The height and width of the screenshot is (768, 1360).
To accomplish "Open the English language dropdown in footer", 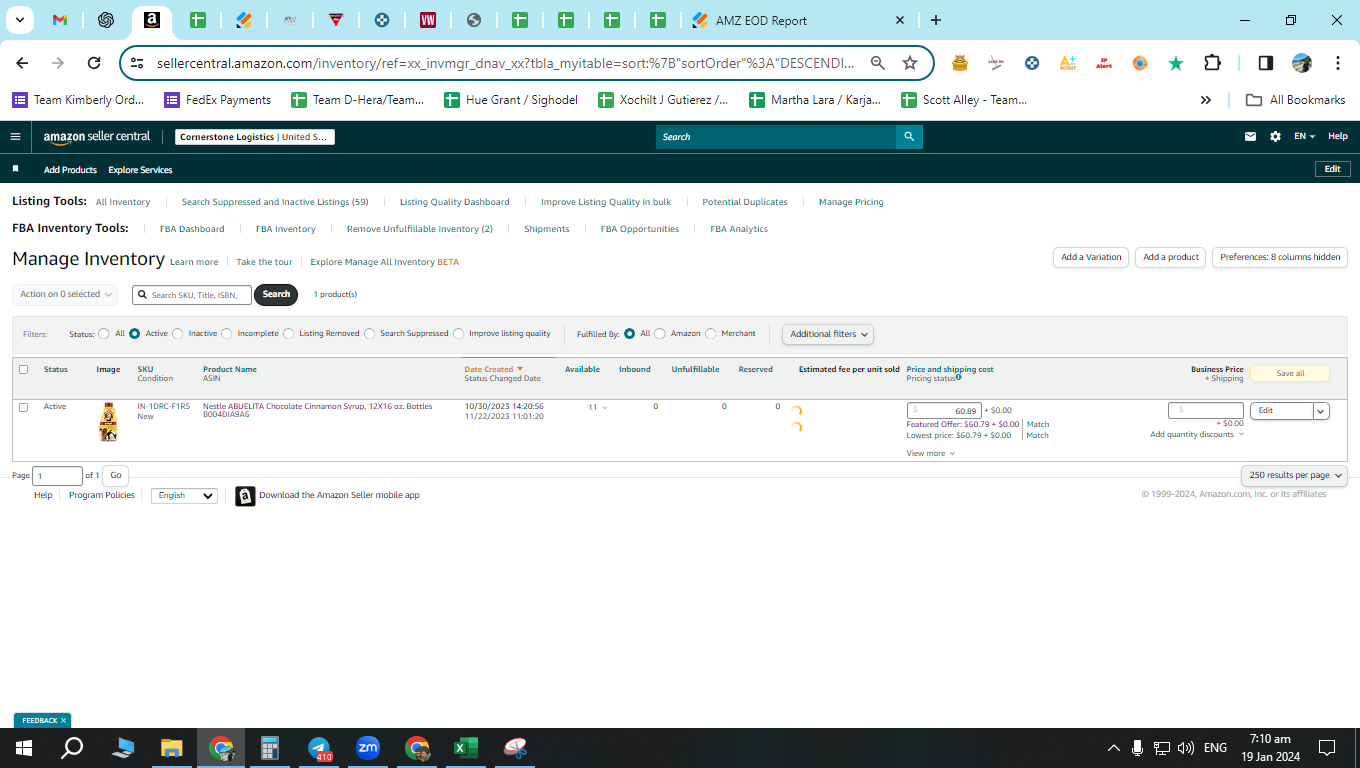I will (184, 496).
